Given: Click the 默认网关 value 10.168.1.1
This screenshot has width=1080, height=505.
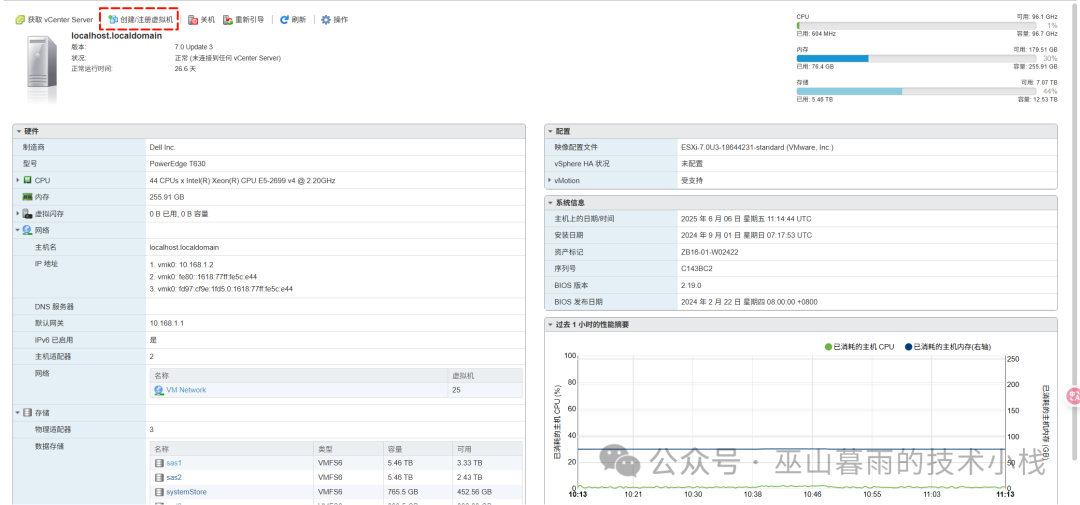Looking at the screenshot, I should pos(166,323).
